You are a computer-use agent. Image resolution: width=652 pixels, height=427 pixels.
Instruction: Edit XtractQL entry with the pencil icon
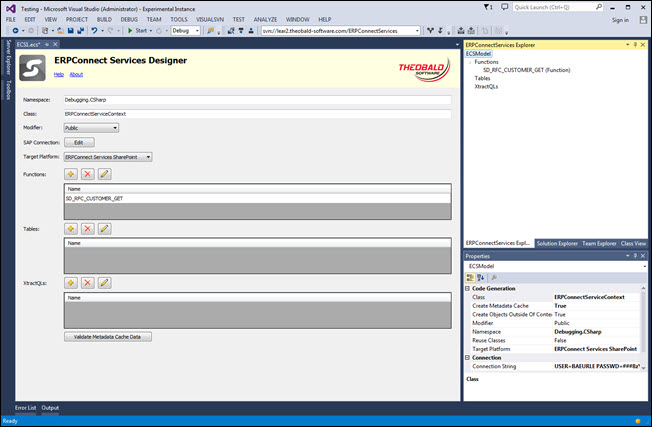[104, 282]
